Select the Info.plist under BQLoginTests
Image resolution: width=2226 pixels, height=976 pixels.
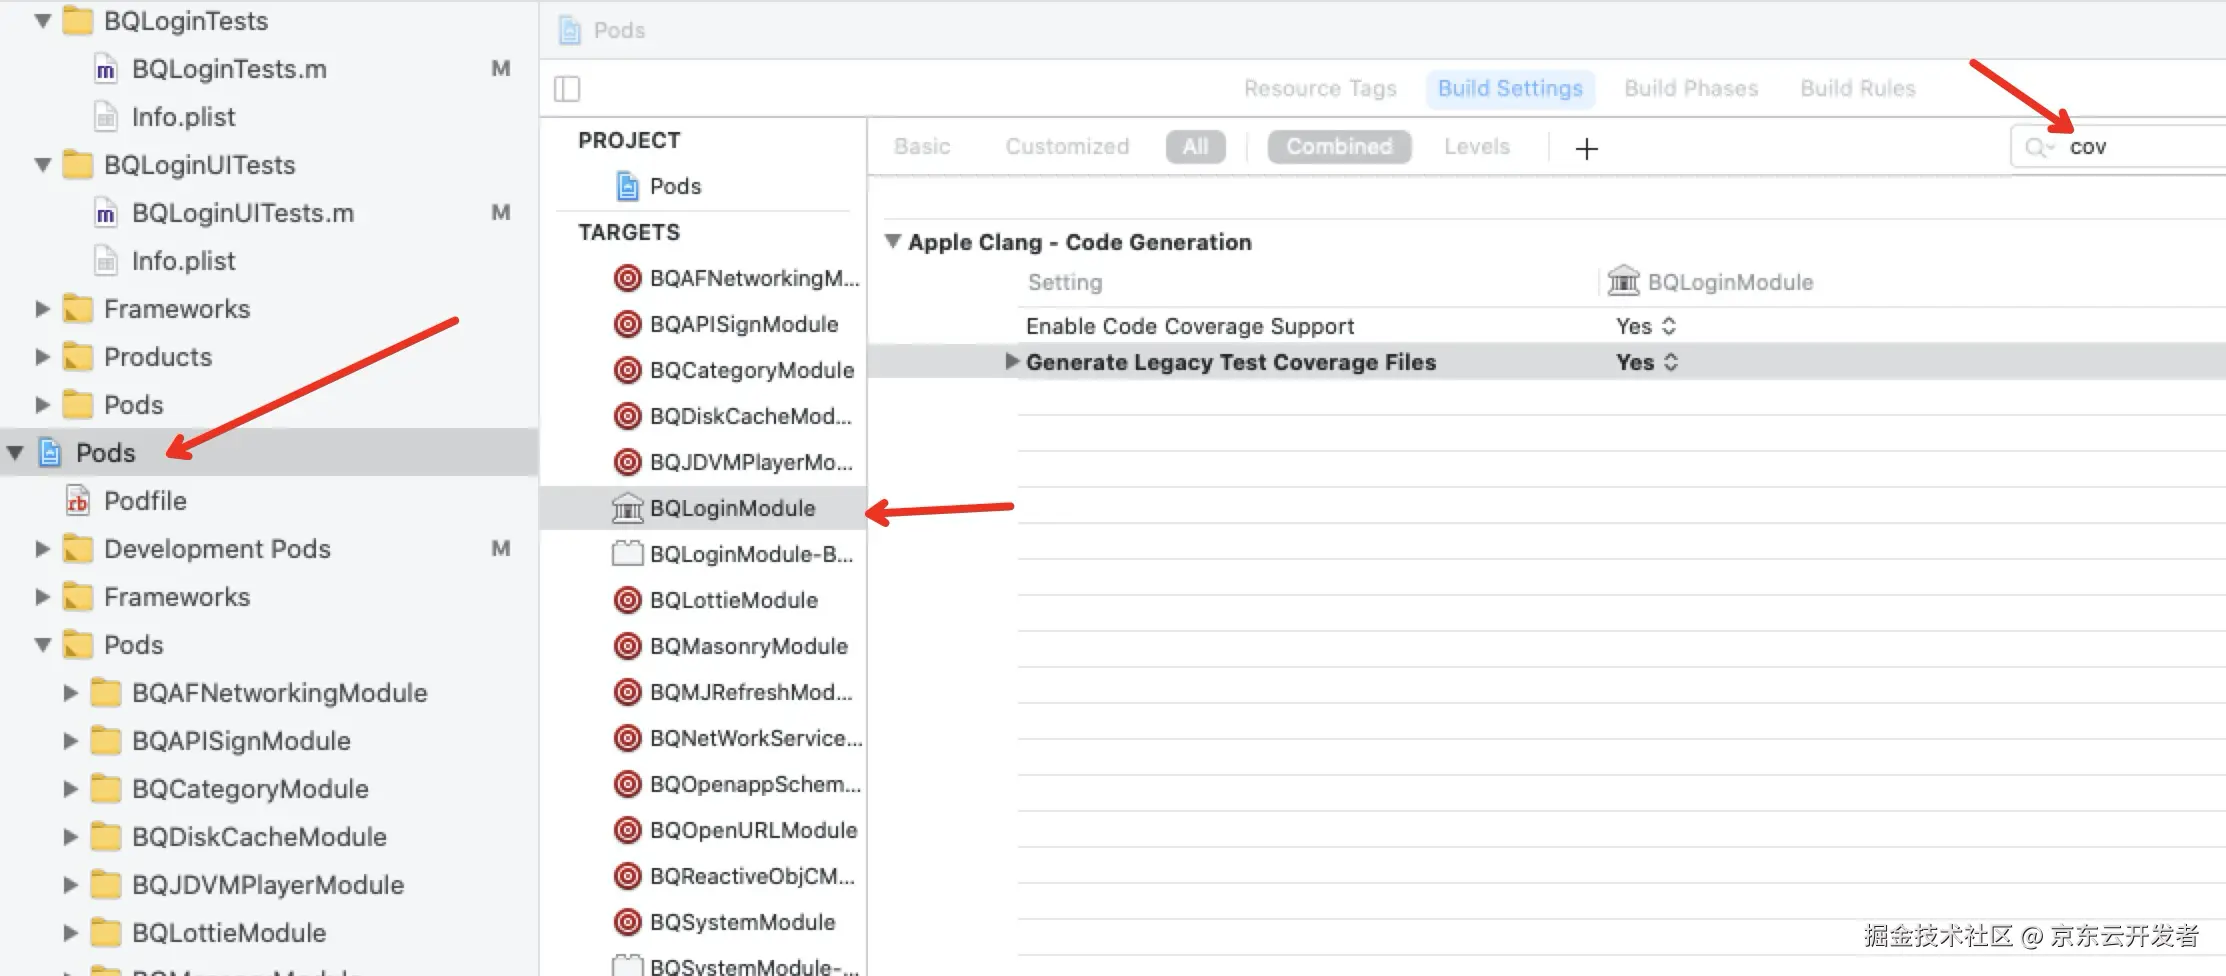184,117
